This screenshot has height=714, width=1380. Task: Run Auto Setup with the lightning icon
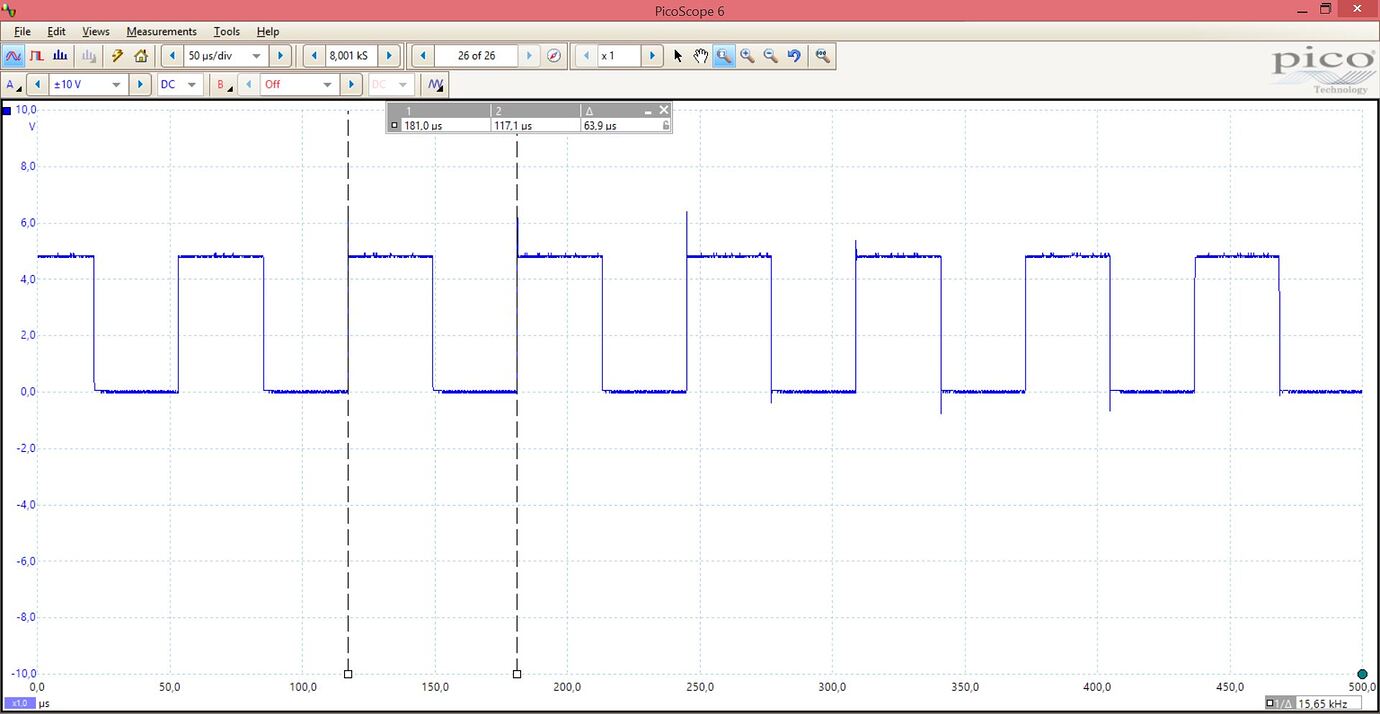[x=117, y=55]
